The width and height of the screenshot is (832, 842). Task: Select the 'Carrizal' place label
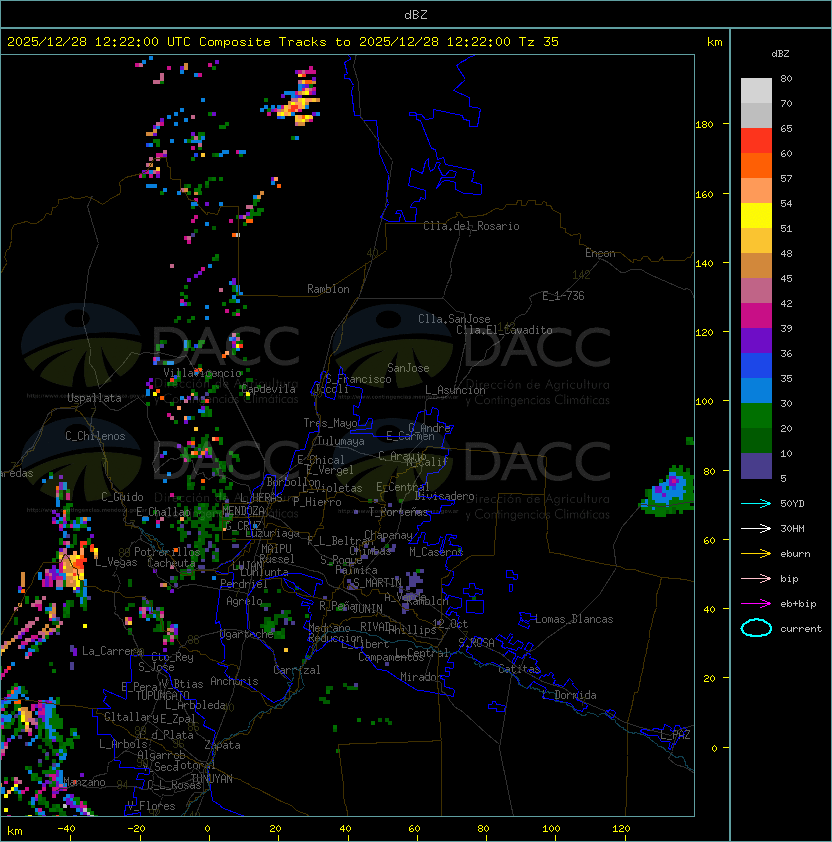coord(297,670)
